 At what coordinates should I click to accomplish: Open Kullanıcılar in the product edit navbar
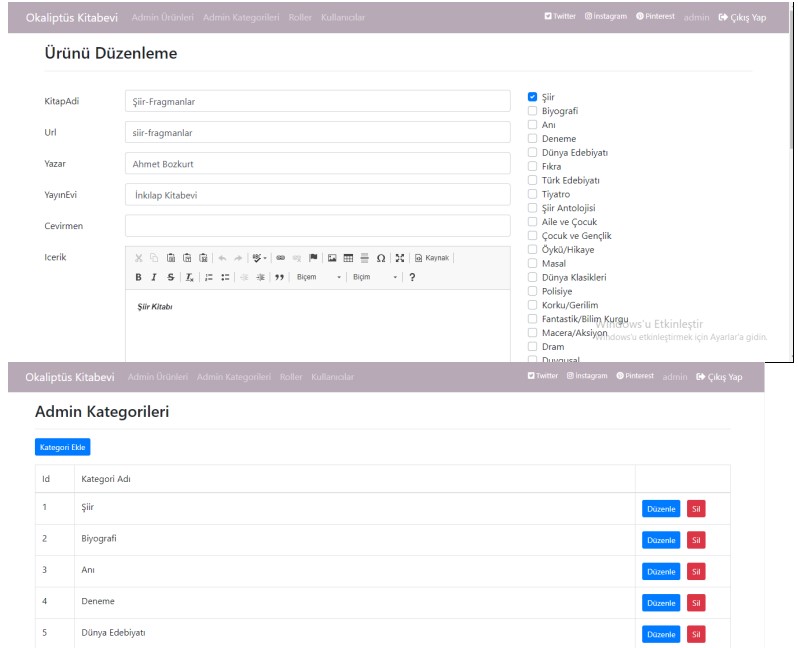coord(343,17)
